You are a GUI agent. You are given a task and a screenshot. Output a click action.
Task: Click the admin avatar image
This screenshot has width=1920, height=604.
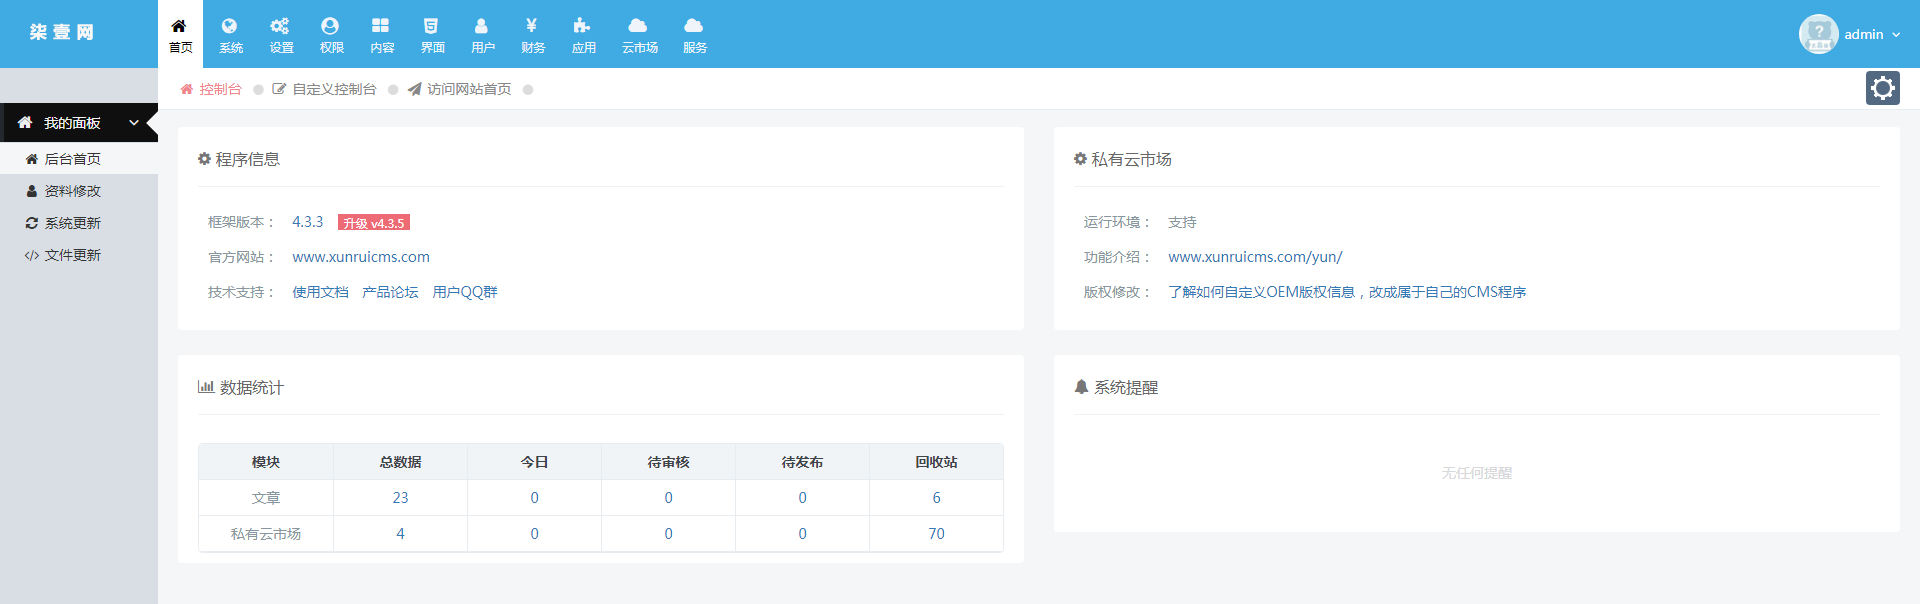pos(1818,34)
